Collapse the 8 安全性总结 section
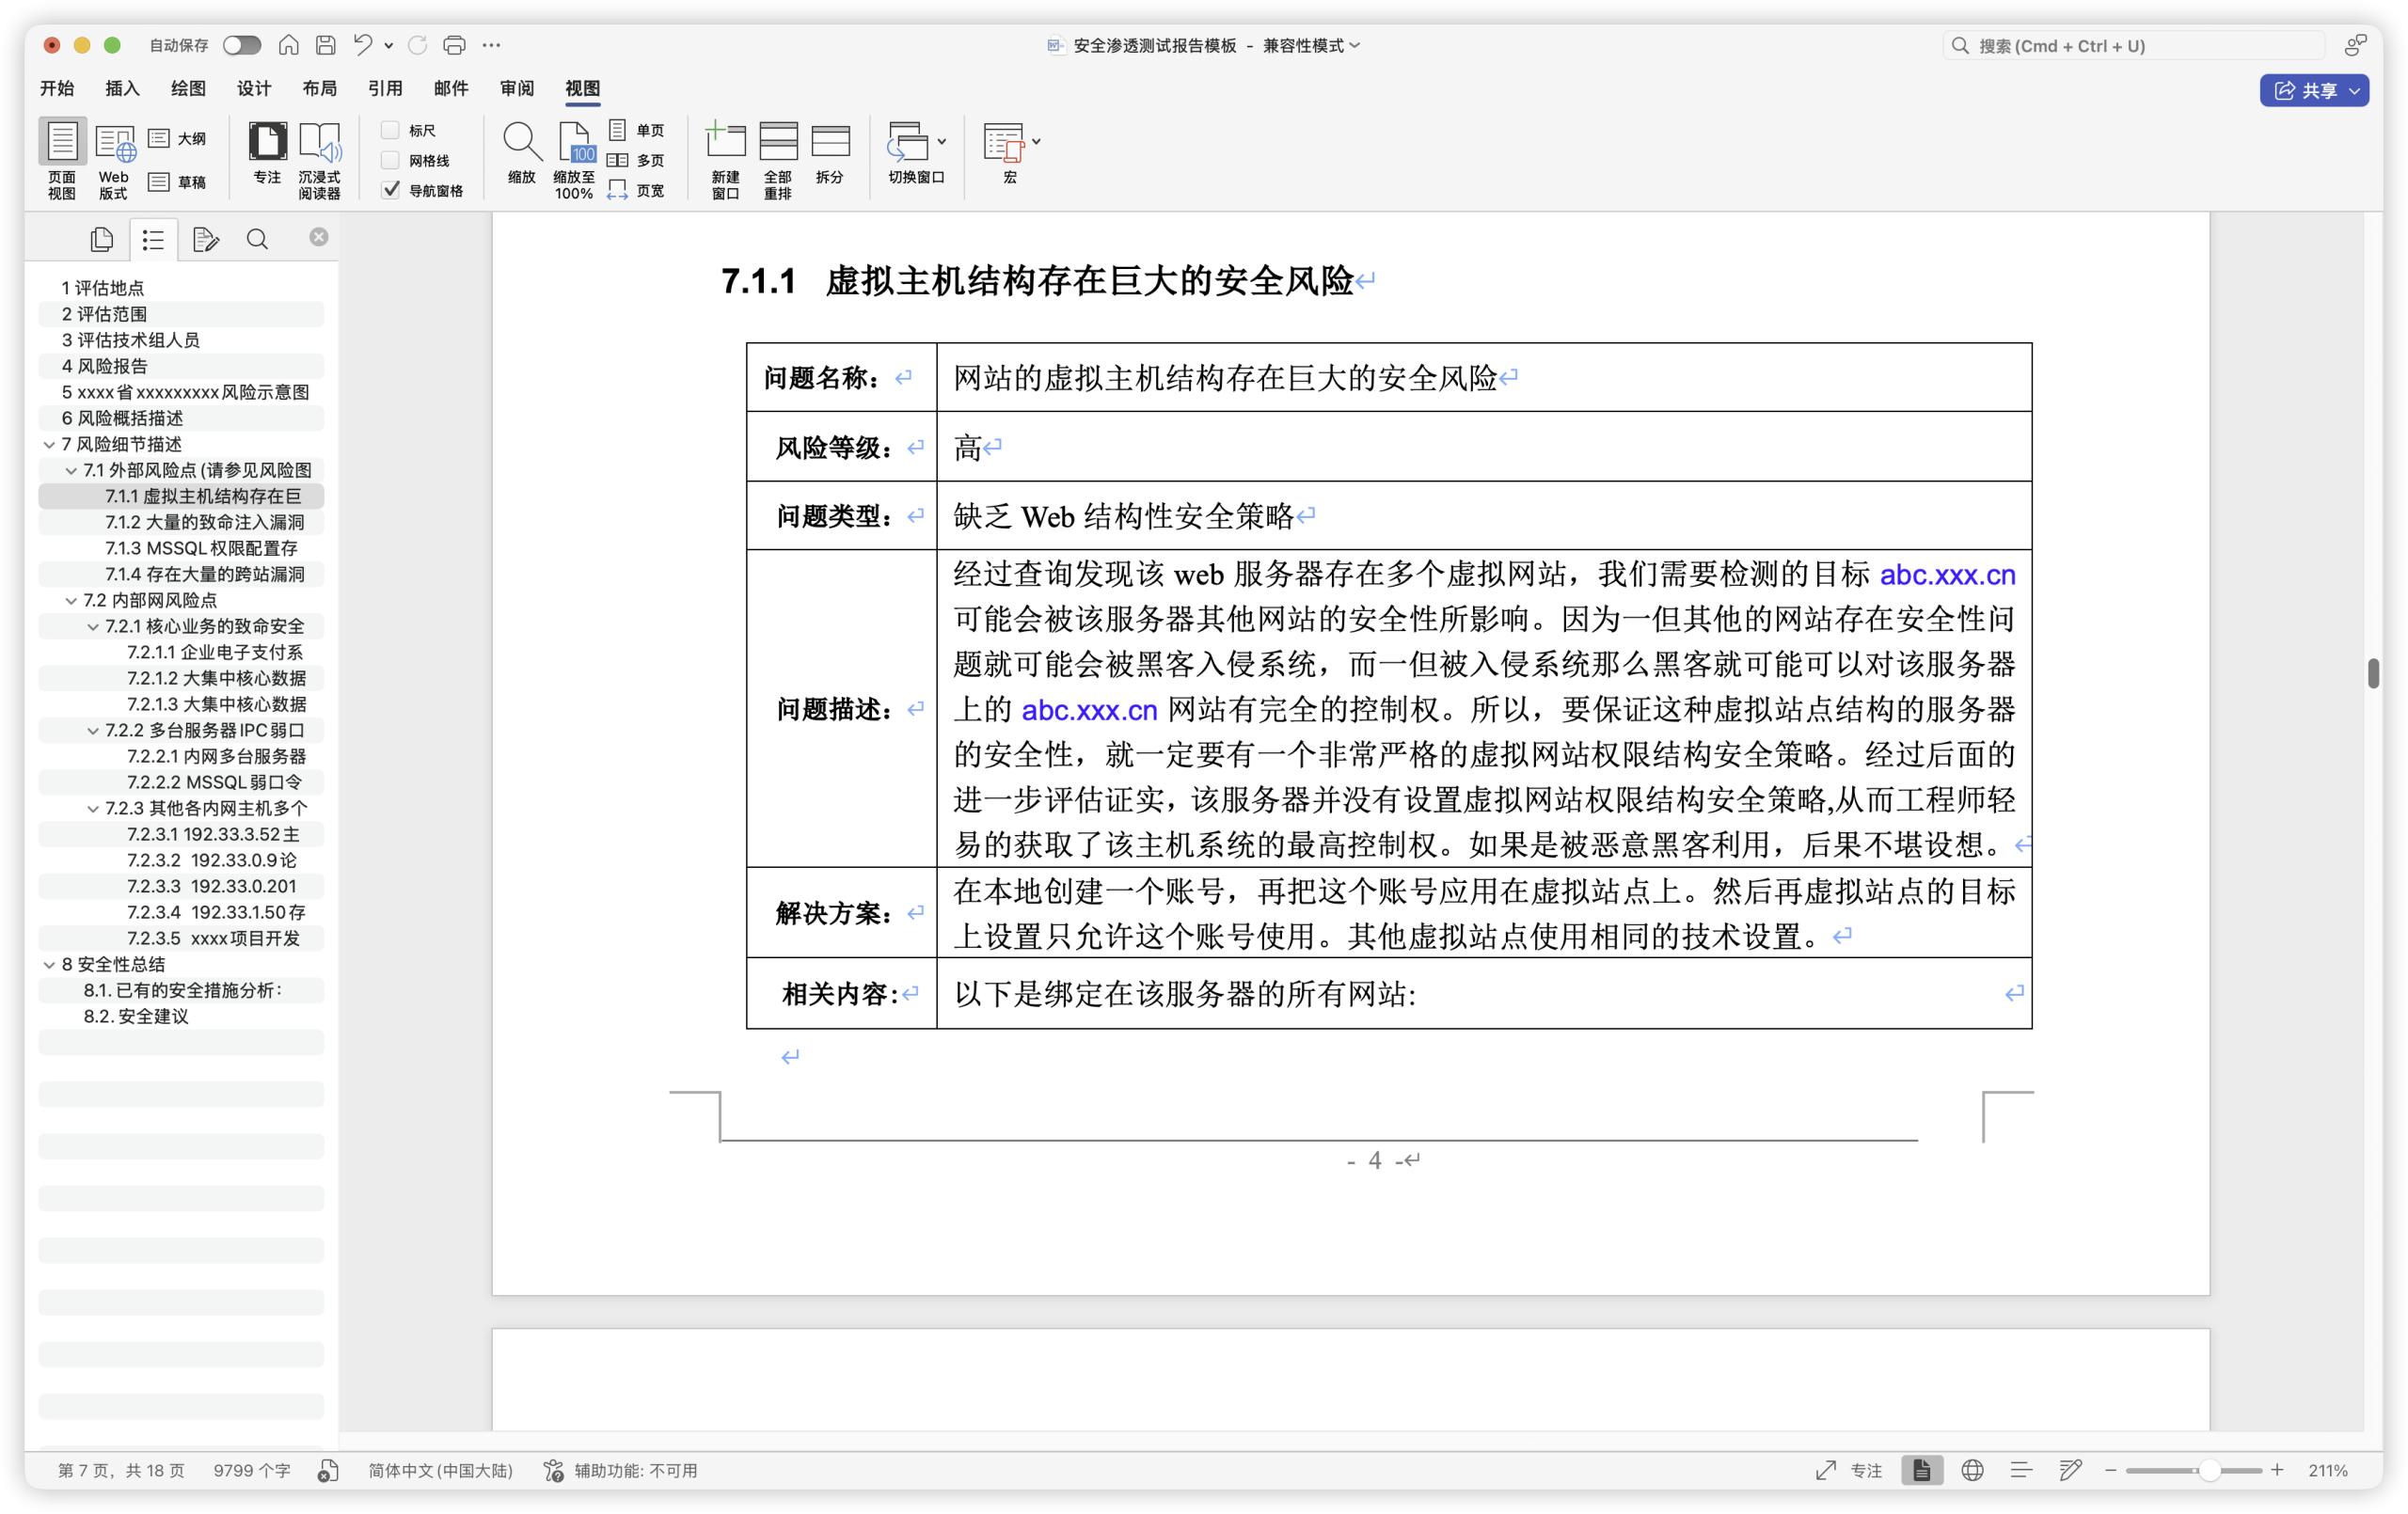2408x1514 pixels. click(x=48, y=964)
